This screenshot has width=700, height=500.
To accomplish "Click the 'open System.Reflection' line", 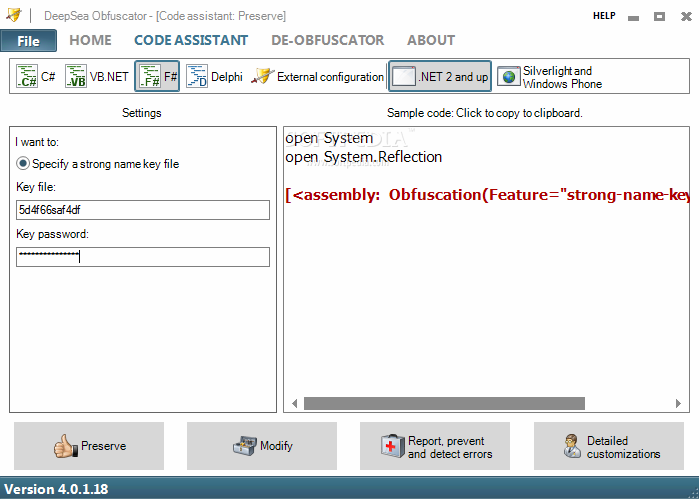I will (x=363, y=157).
